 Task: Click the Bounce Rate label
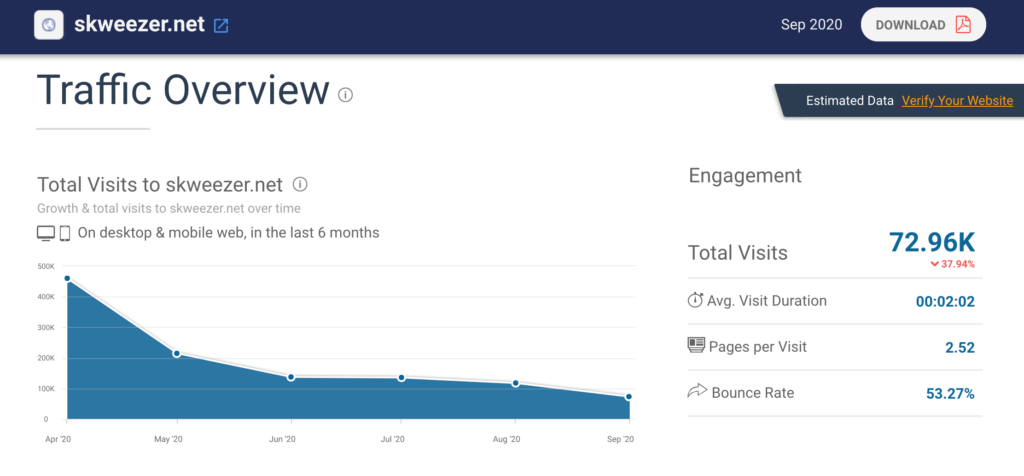[x=753, y=393]
